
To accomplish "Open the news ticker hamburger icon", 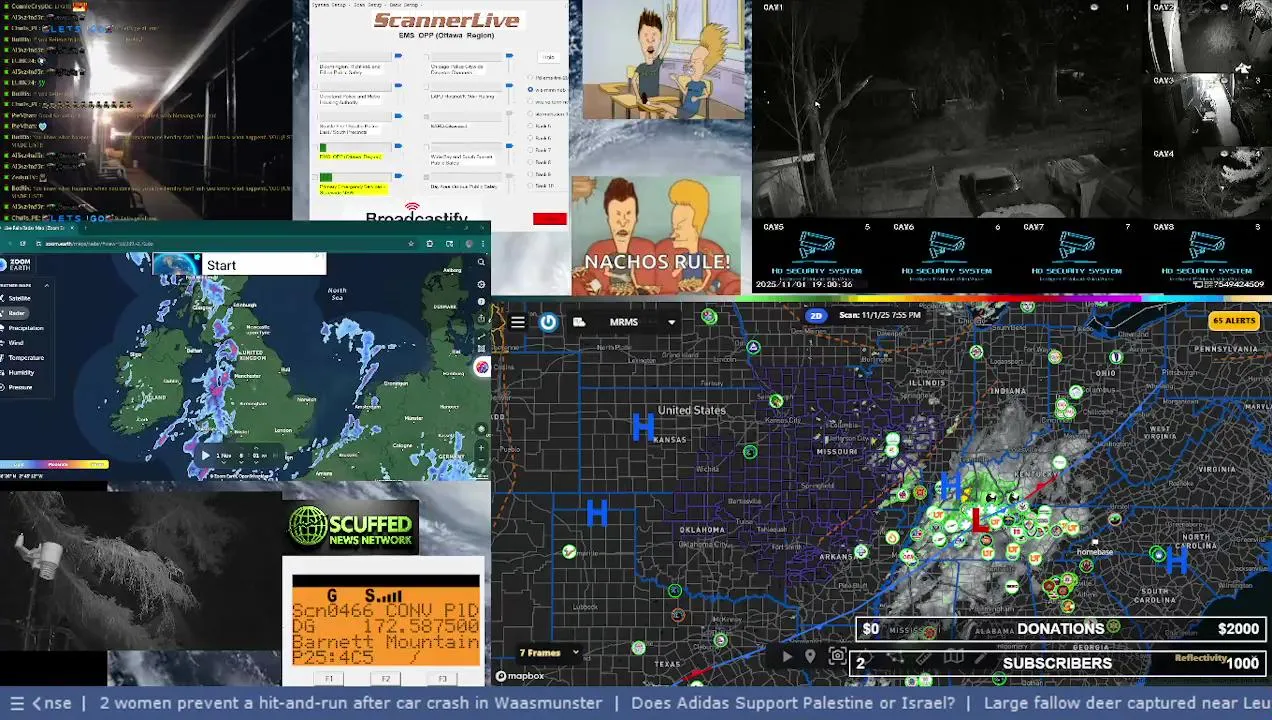I will 16,703.
